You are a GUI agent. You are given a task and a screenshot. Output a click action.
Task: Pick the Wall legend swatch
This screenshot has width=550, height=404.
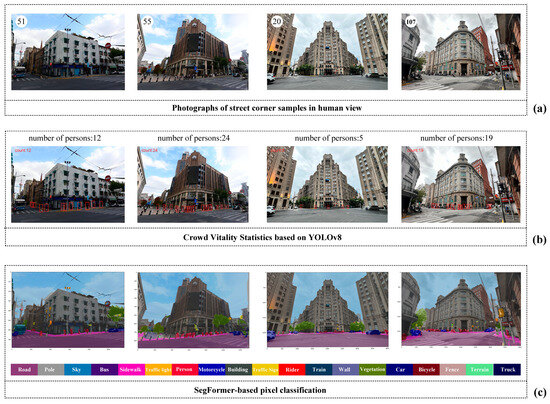pyautogui.click(x=346, y=370)
